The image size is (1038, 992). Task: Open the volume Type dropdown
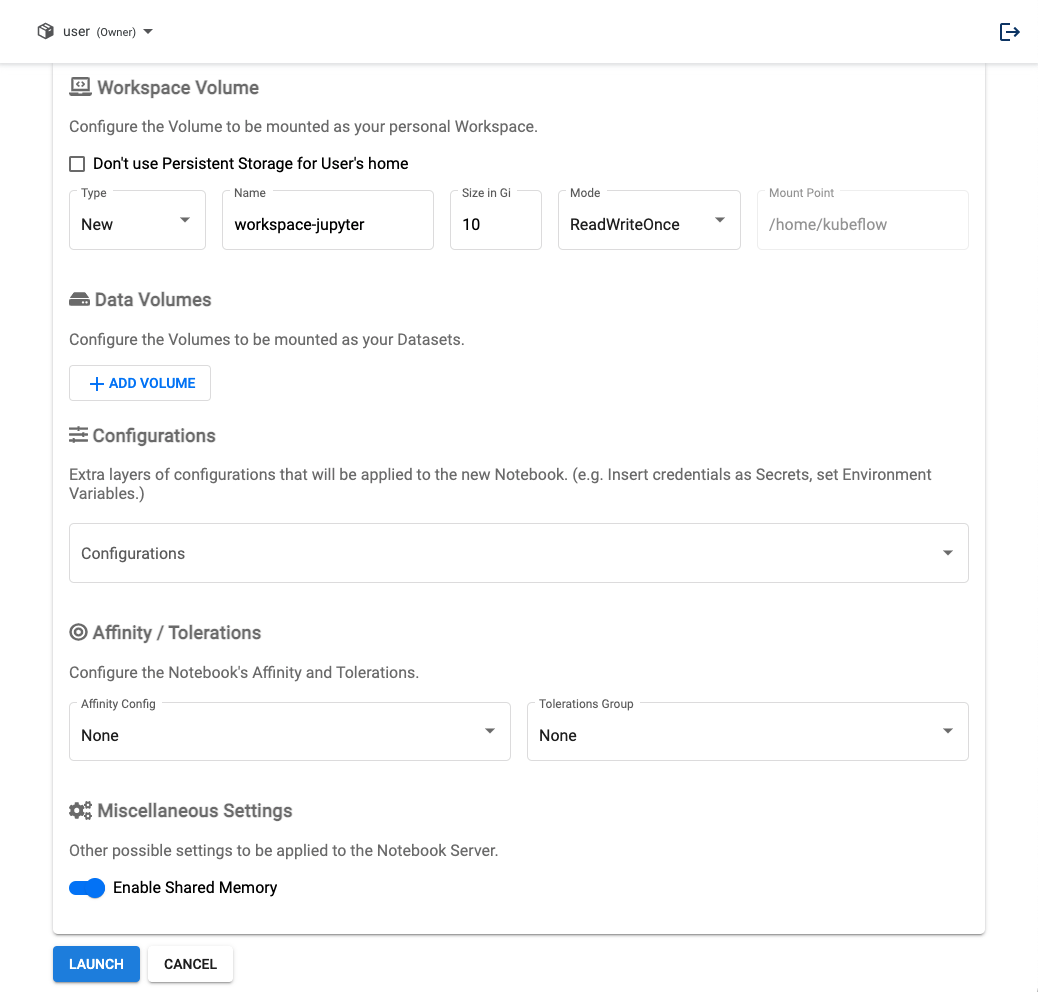point(137,220)
